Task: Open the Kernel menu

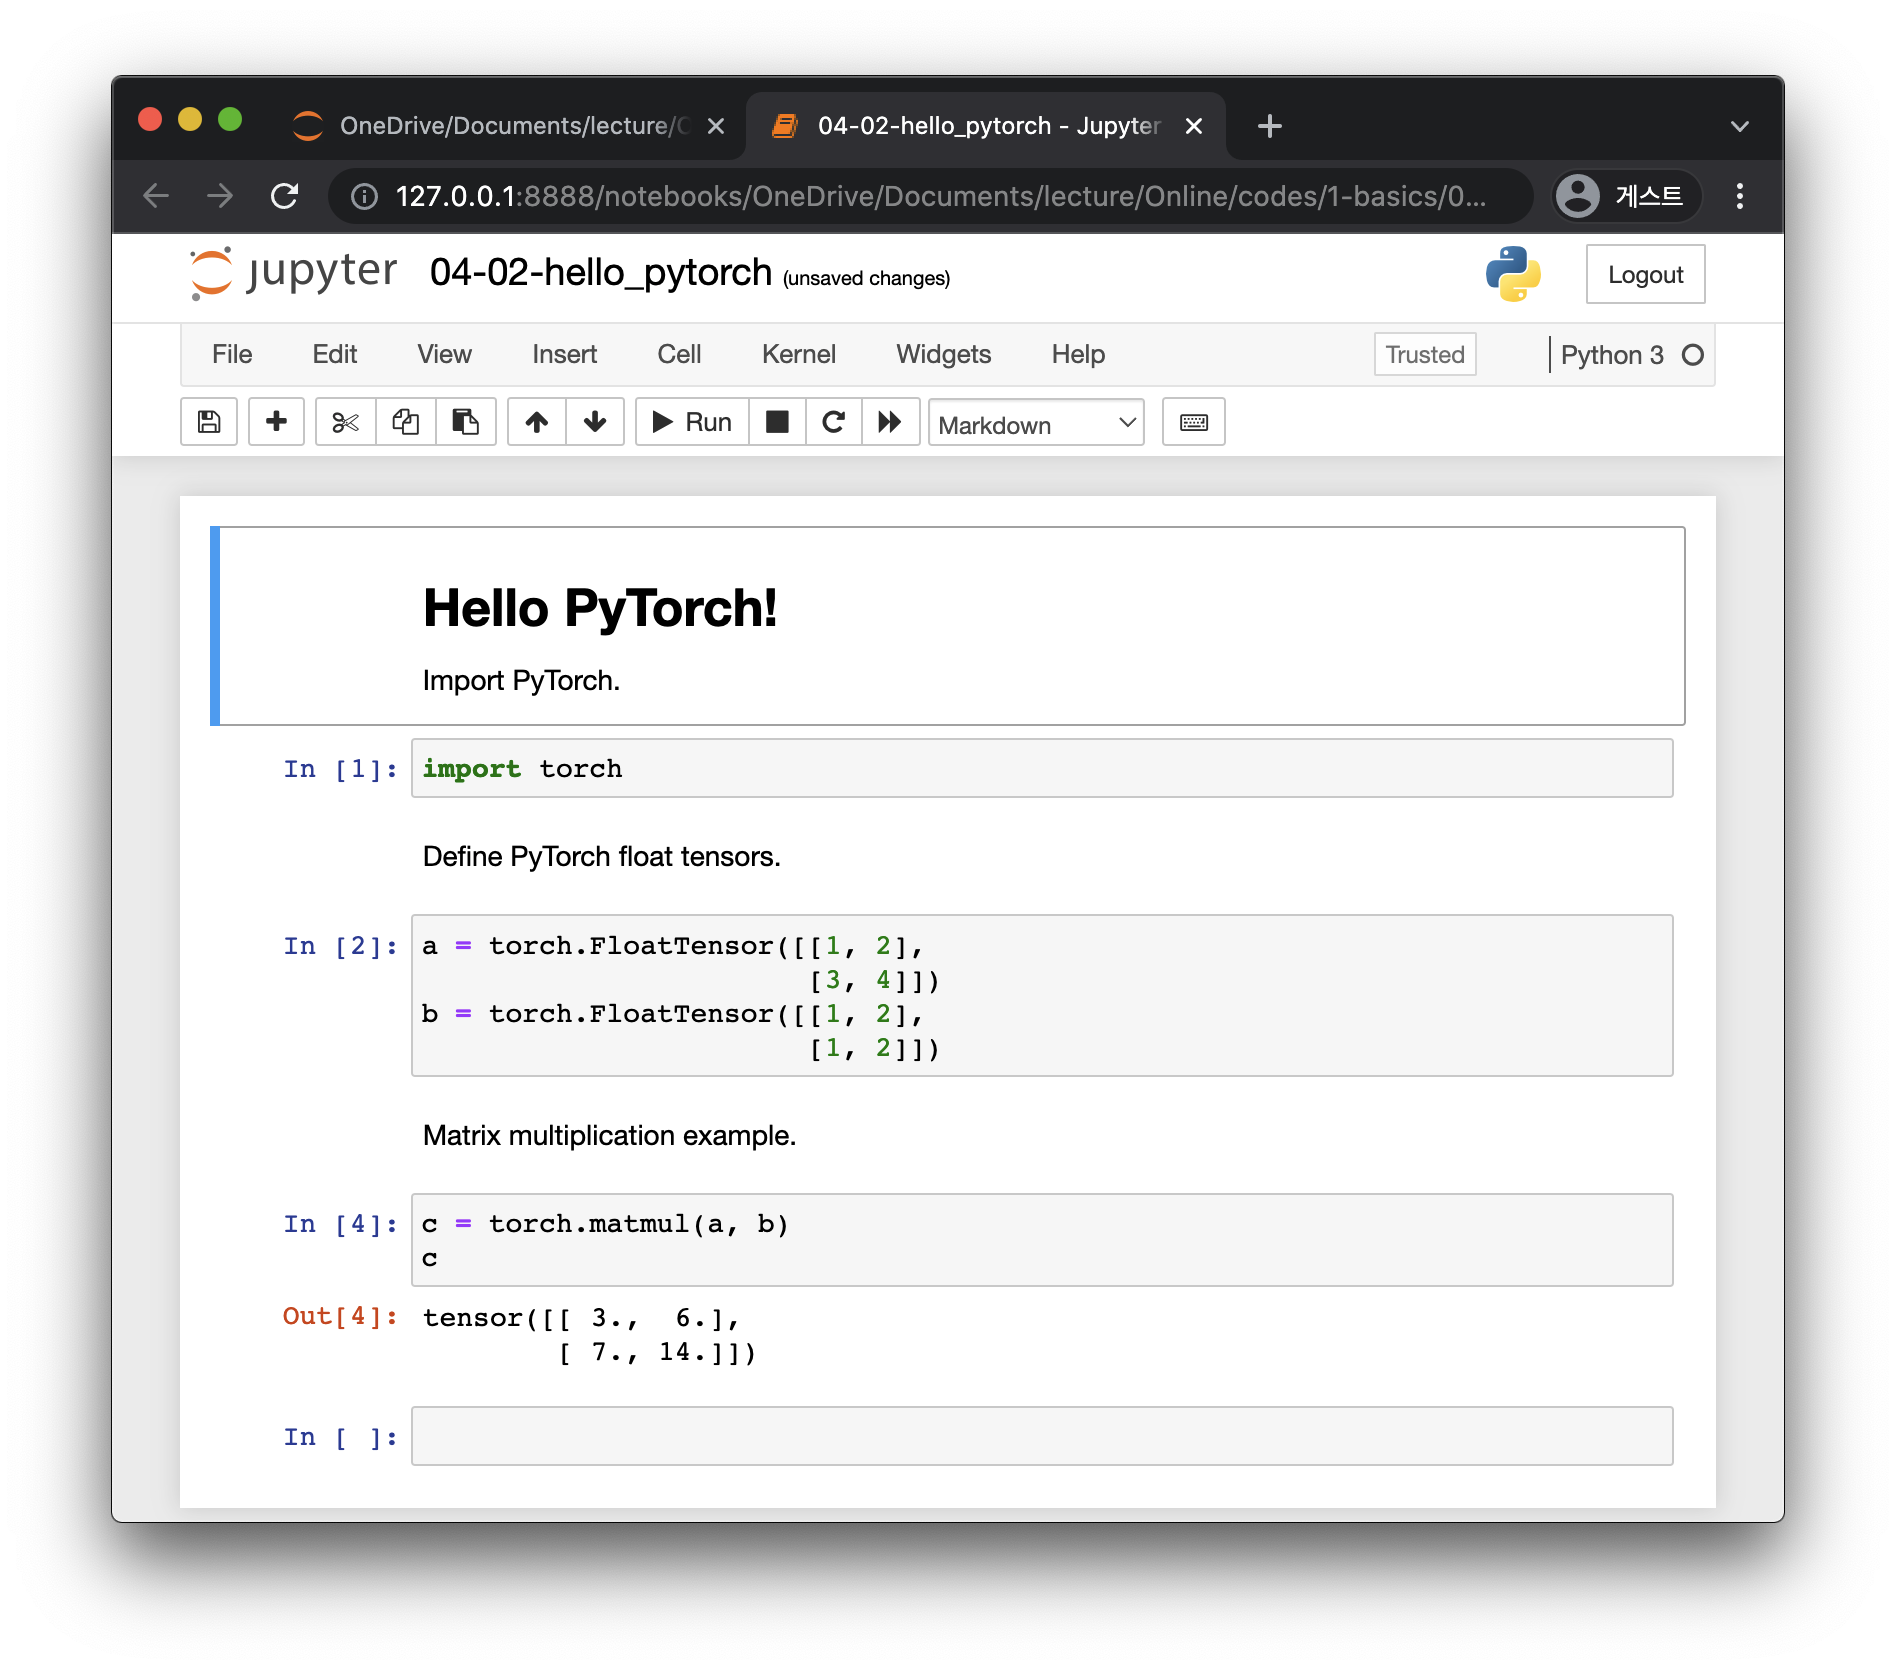Action: pos(798,354)
